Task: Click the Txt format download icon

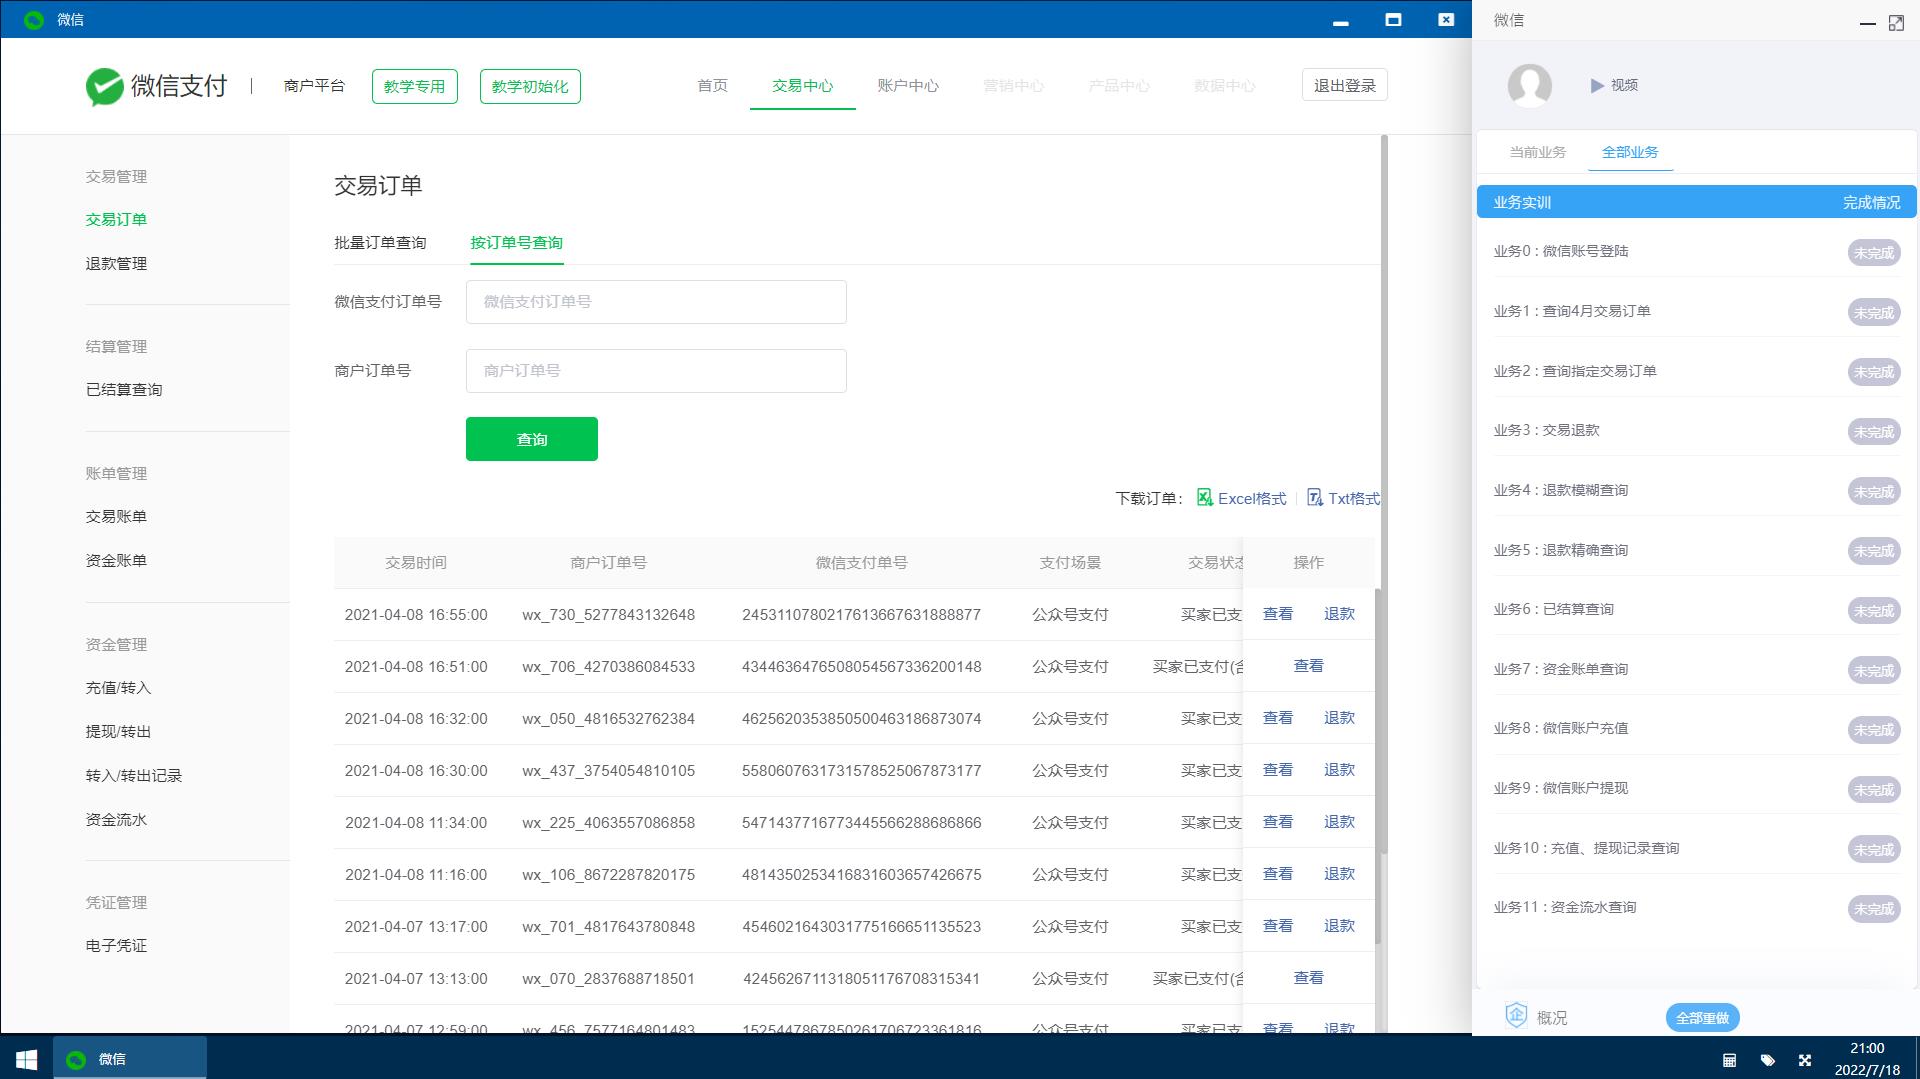Action: pyautogui.click(x=1315, y=498)
